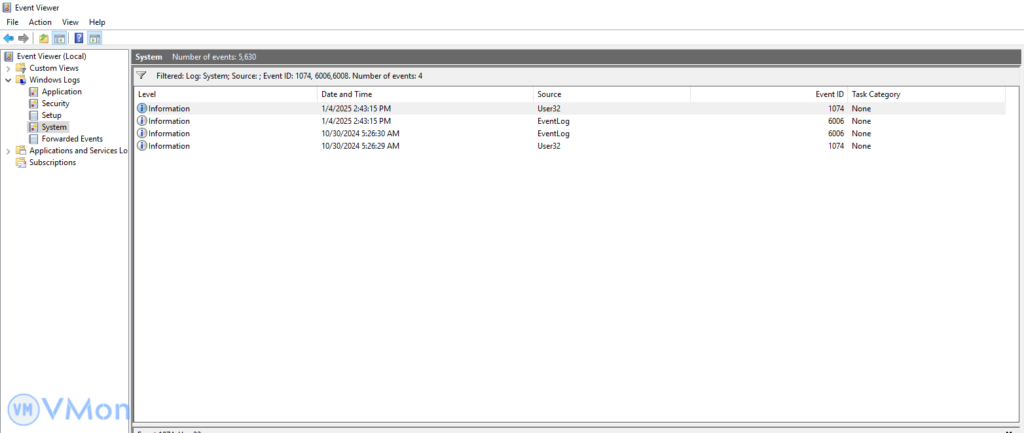The image size is (1024, 433).
Task: Click the Back arrow toolbar icon
Action: [x=9, y=38]
